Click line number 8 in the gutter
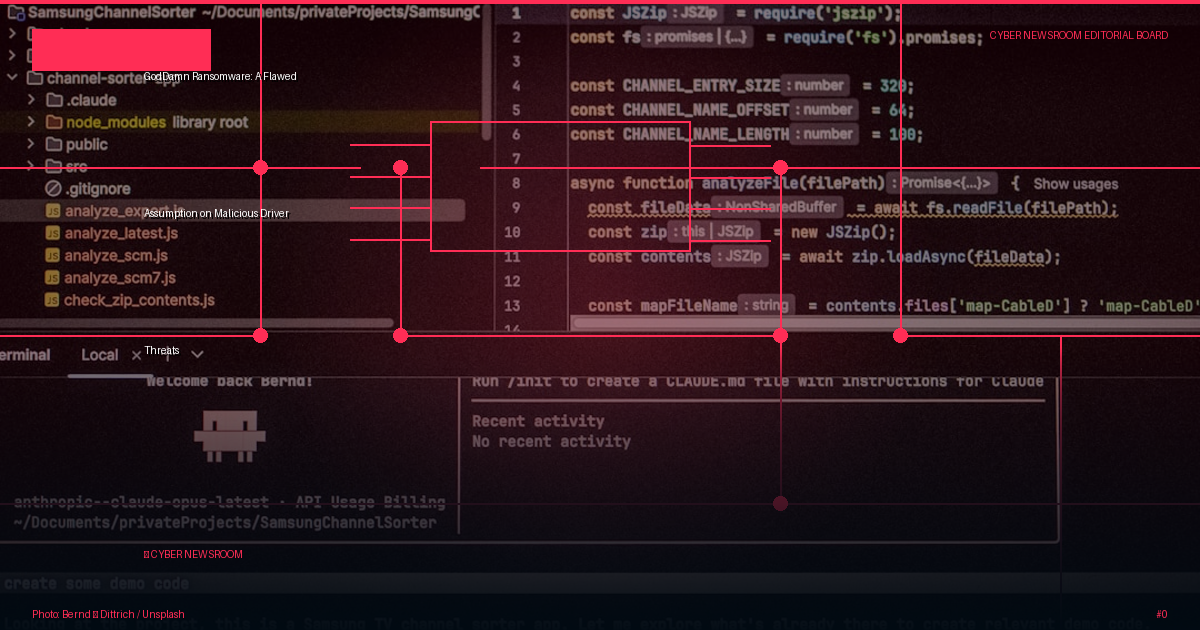Screen dimensions: 1200x630 click(516, 183)
